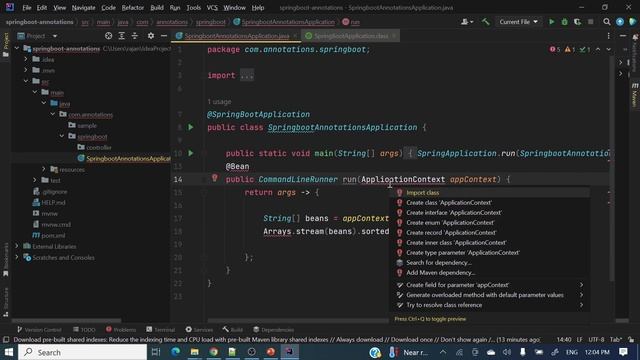640x360 pixels.
Task: Open Version Control tool window
Action: coord(39,329)
